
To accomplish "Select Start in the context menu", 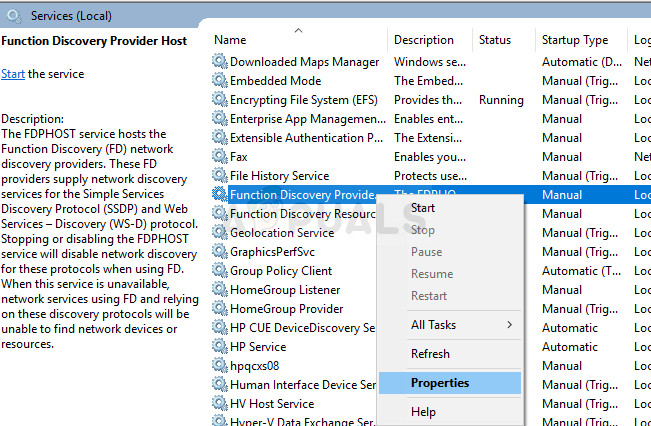I will pos(423,207).
